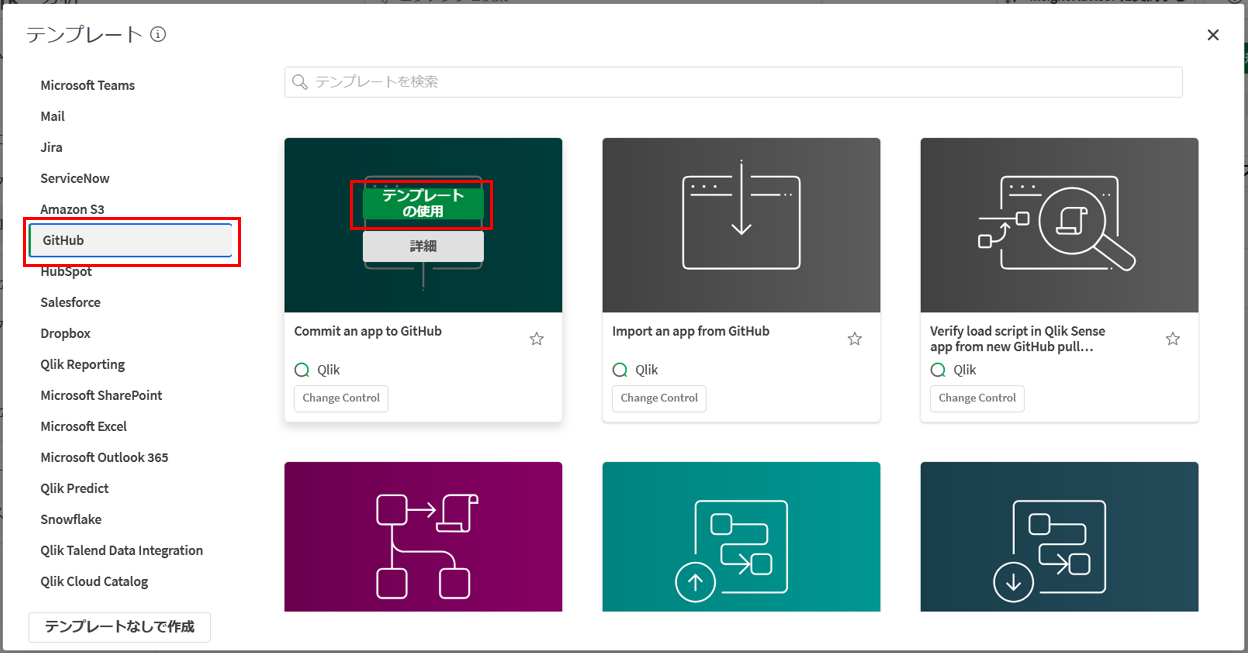
Task: Click the magnifying-glass script illustration on Verify card
Action: [x=1059, y=223]
